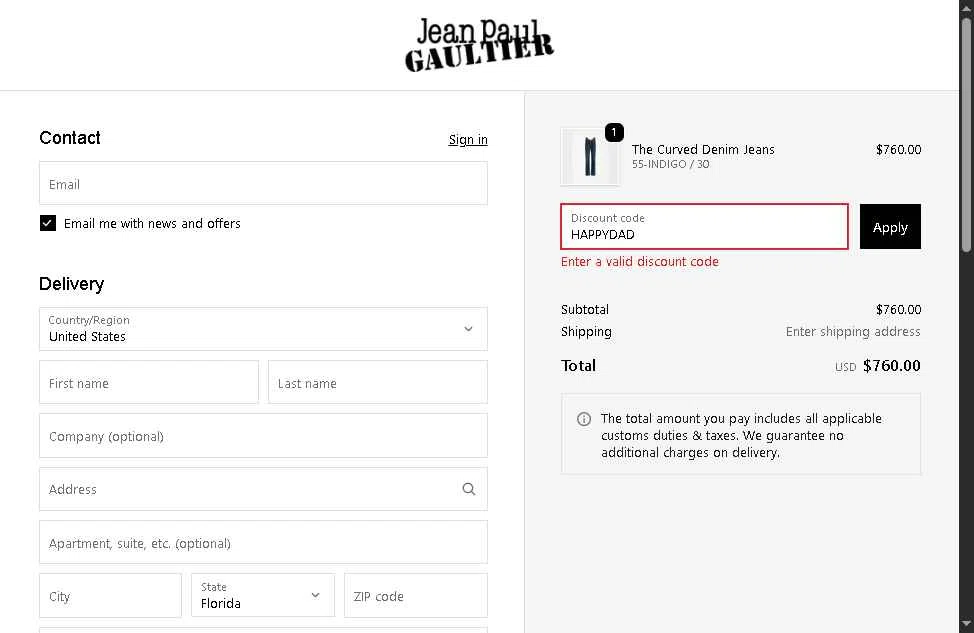
Task: Click the 55-INDIGO / 30 variant text
Action: [670, 165]
